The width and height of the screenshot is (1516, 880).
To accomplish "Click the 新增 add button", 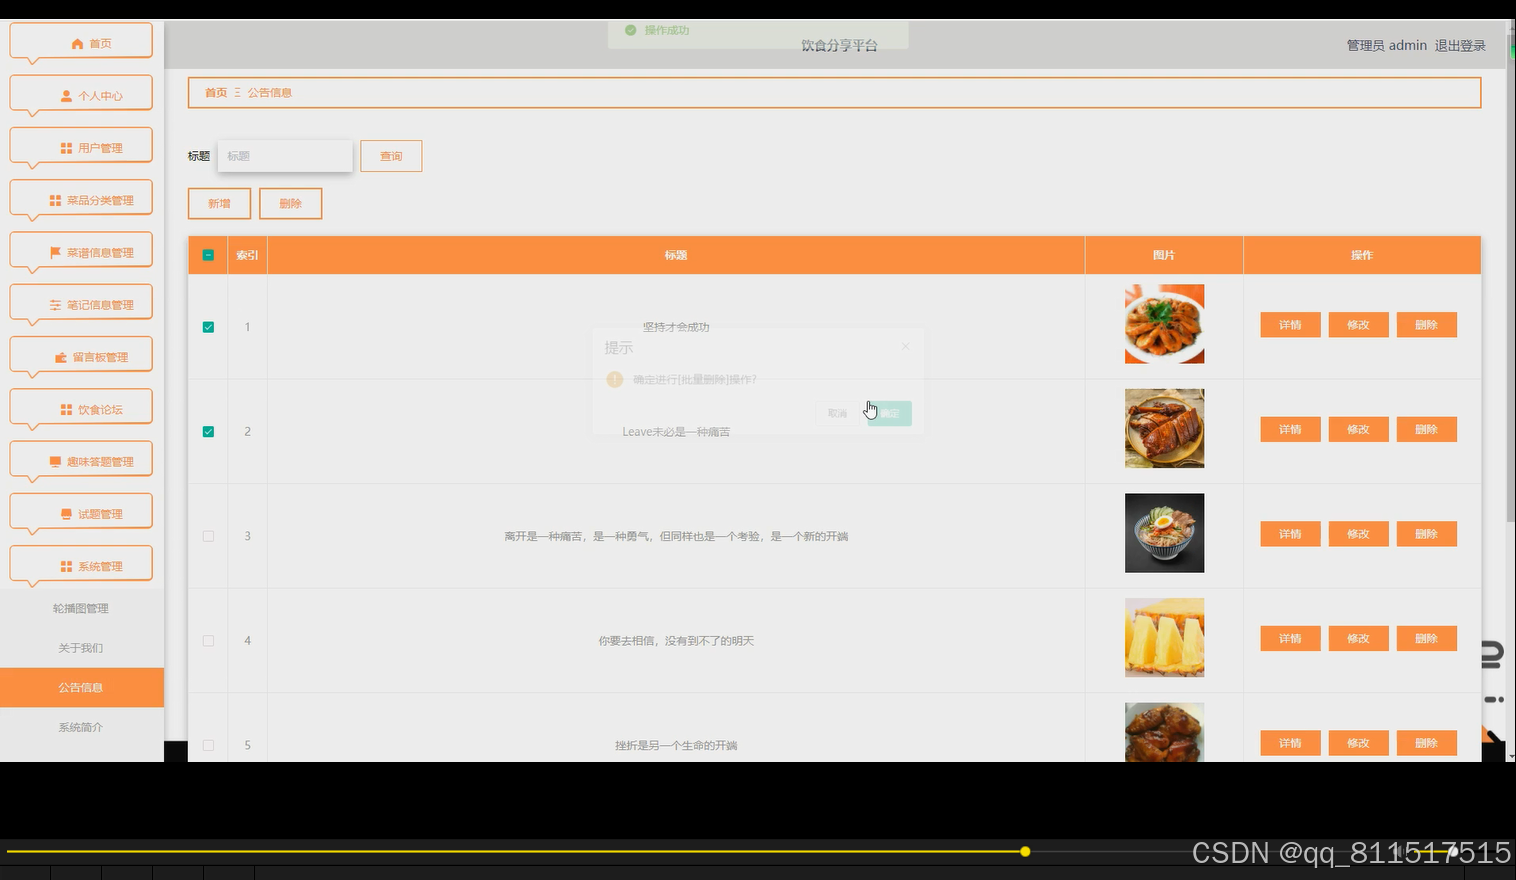I will [x=219, y=203].
